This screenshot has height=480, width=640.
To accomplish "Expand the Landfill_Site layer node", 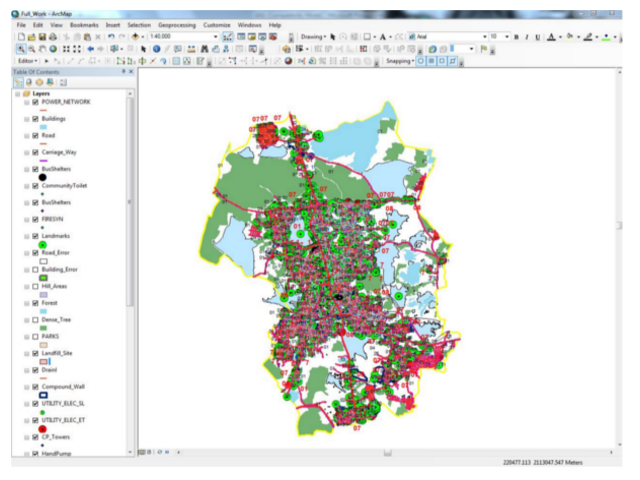I will click(27, 353).
